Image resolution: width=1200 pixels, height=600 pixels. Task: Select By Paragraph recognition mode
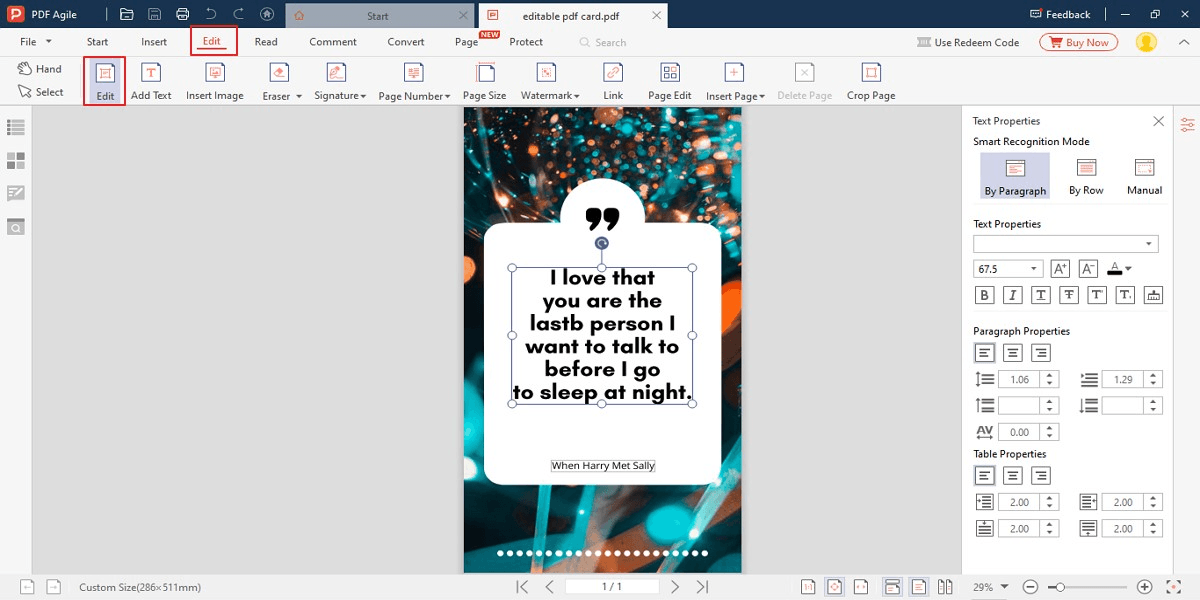pos(1015,176)
